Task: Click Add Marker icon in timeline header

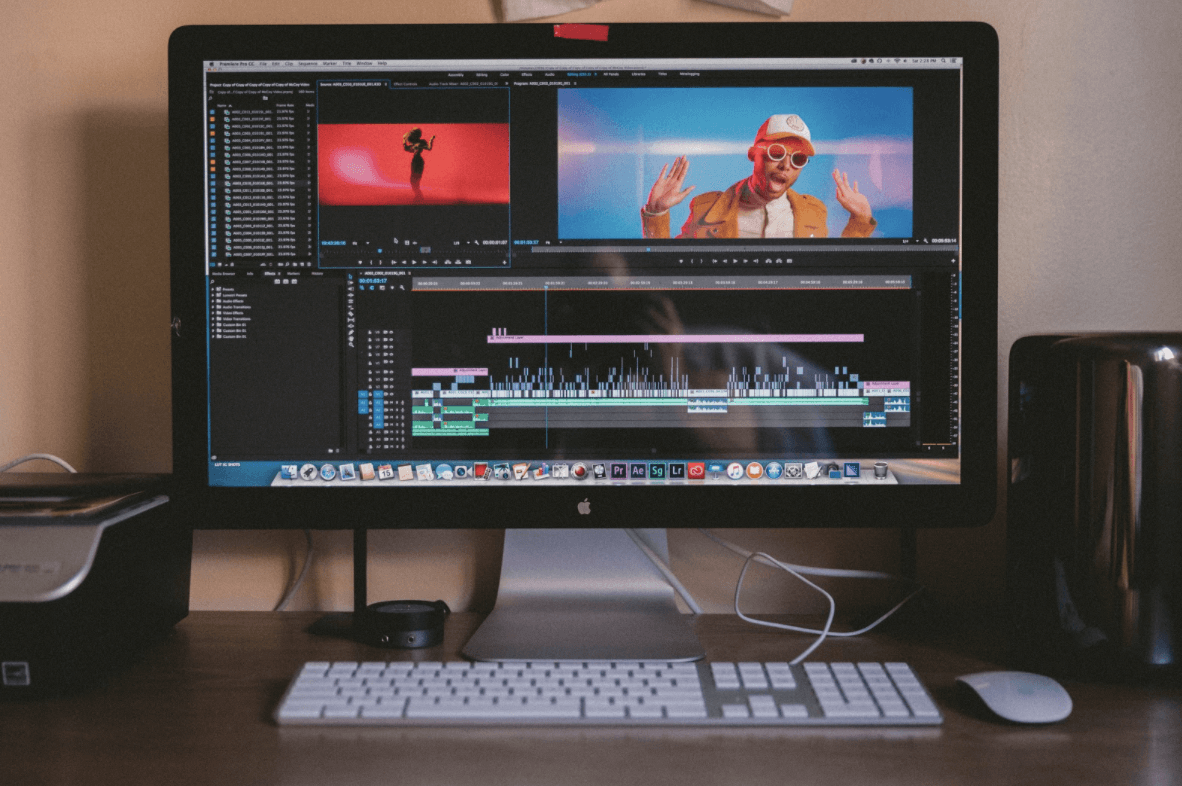Action: point(392,288)
